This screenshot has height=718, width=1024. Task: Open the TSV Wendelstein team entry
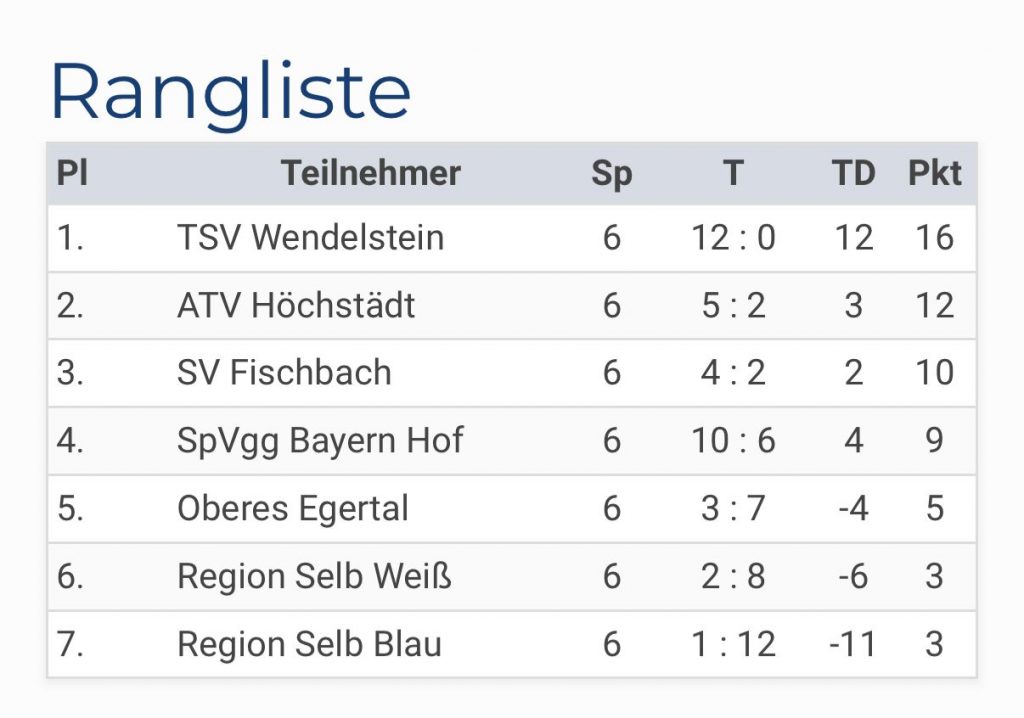310,238
